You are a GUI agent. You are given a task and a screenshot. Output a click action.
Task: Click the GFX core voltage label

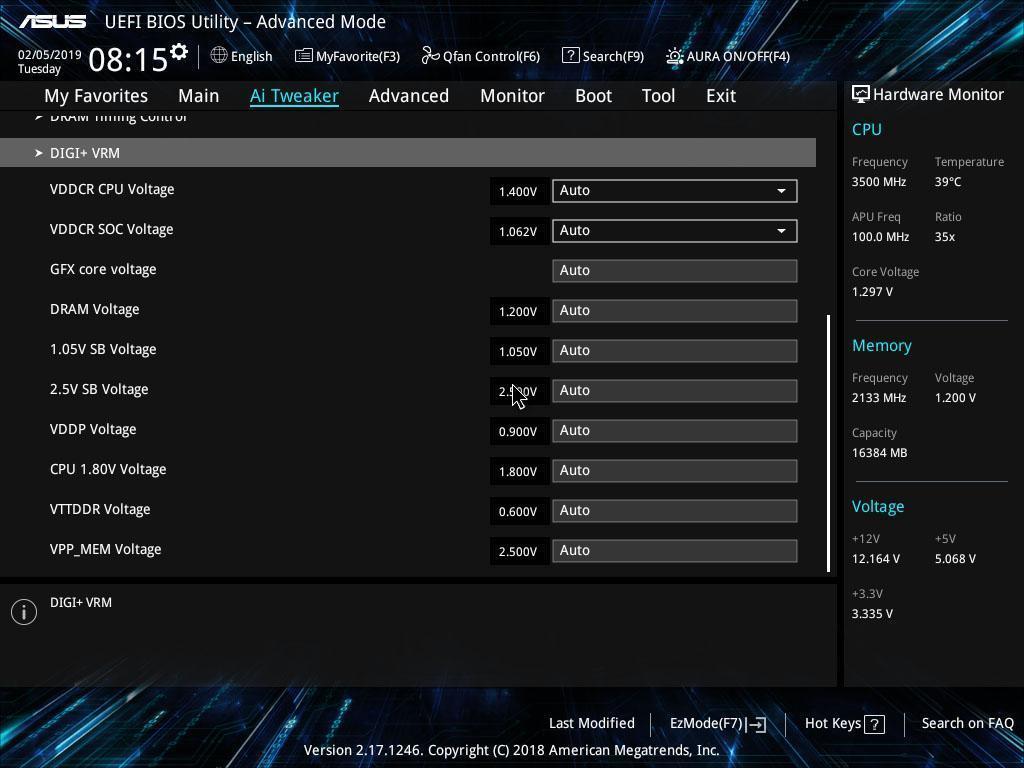coord(103,269)
